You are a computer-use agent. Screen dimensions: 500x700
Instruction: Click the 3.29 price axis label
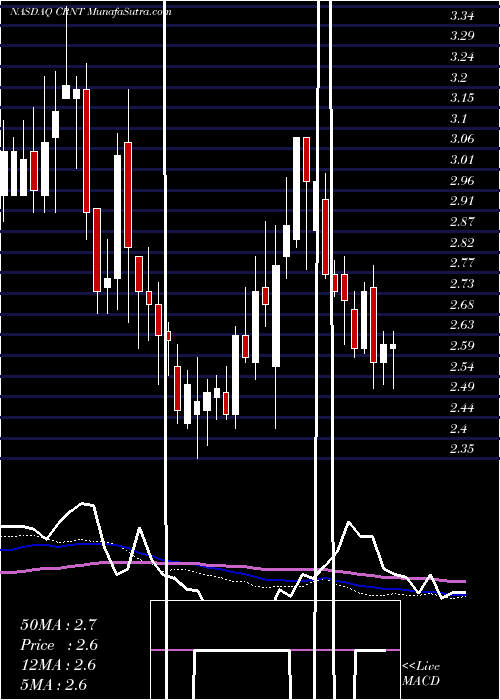[462, 36]
